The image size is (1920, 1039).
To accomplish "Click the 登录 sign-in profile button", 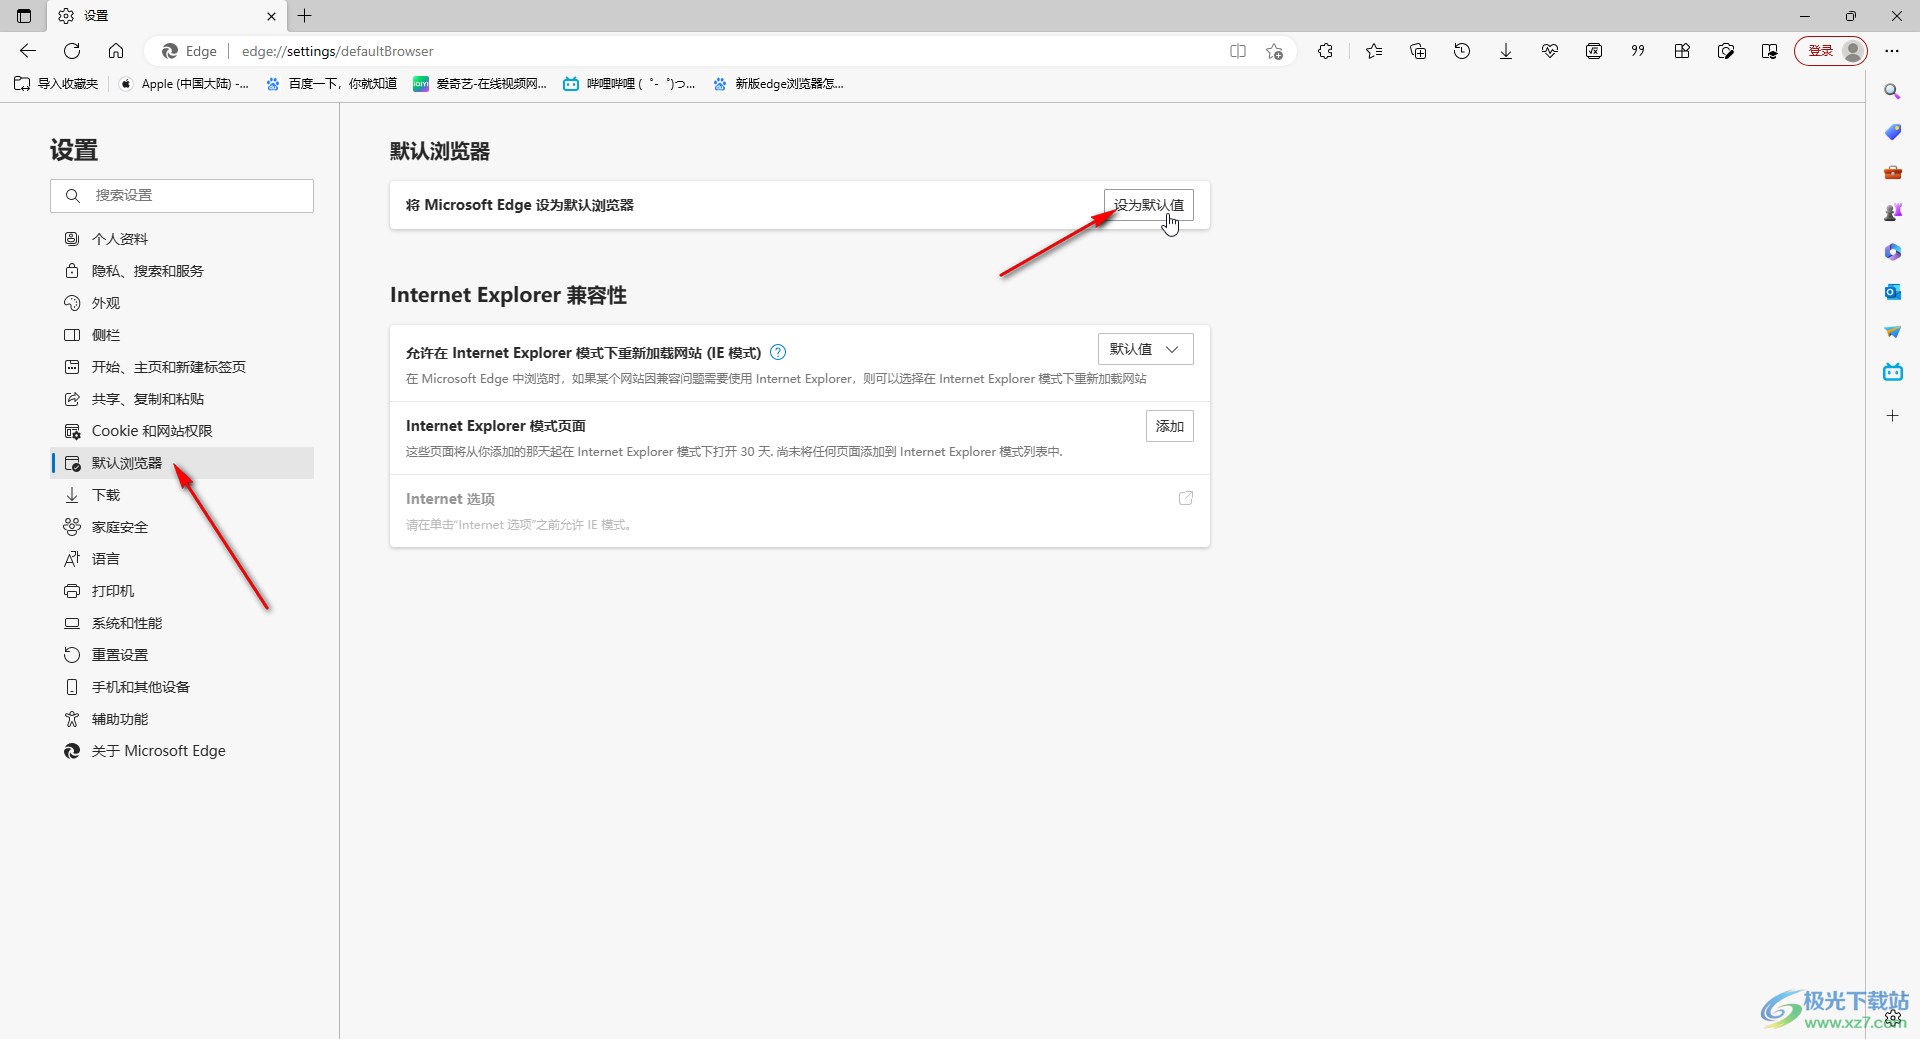I will [1831, 51].
